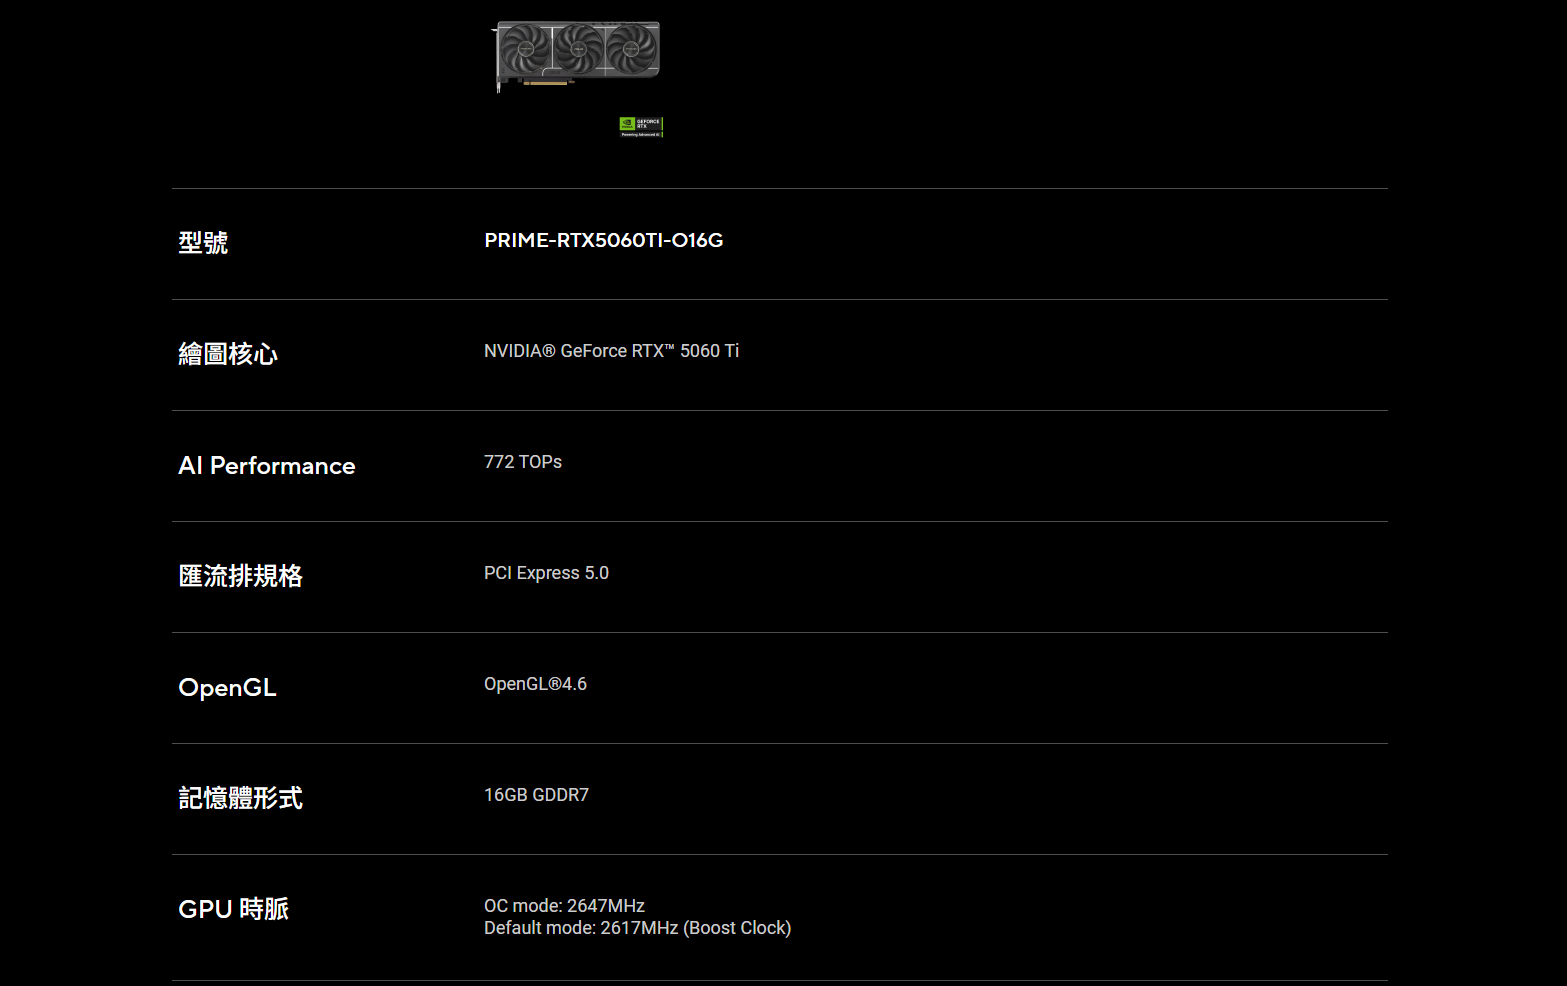
Task: Select the PRIME-RTX5060TI-O16G model name
Action: pos(603,240)
